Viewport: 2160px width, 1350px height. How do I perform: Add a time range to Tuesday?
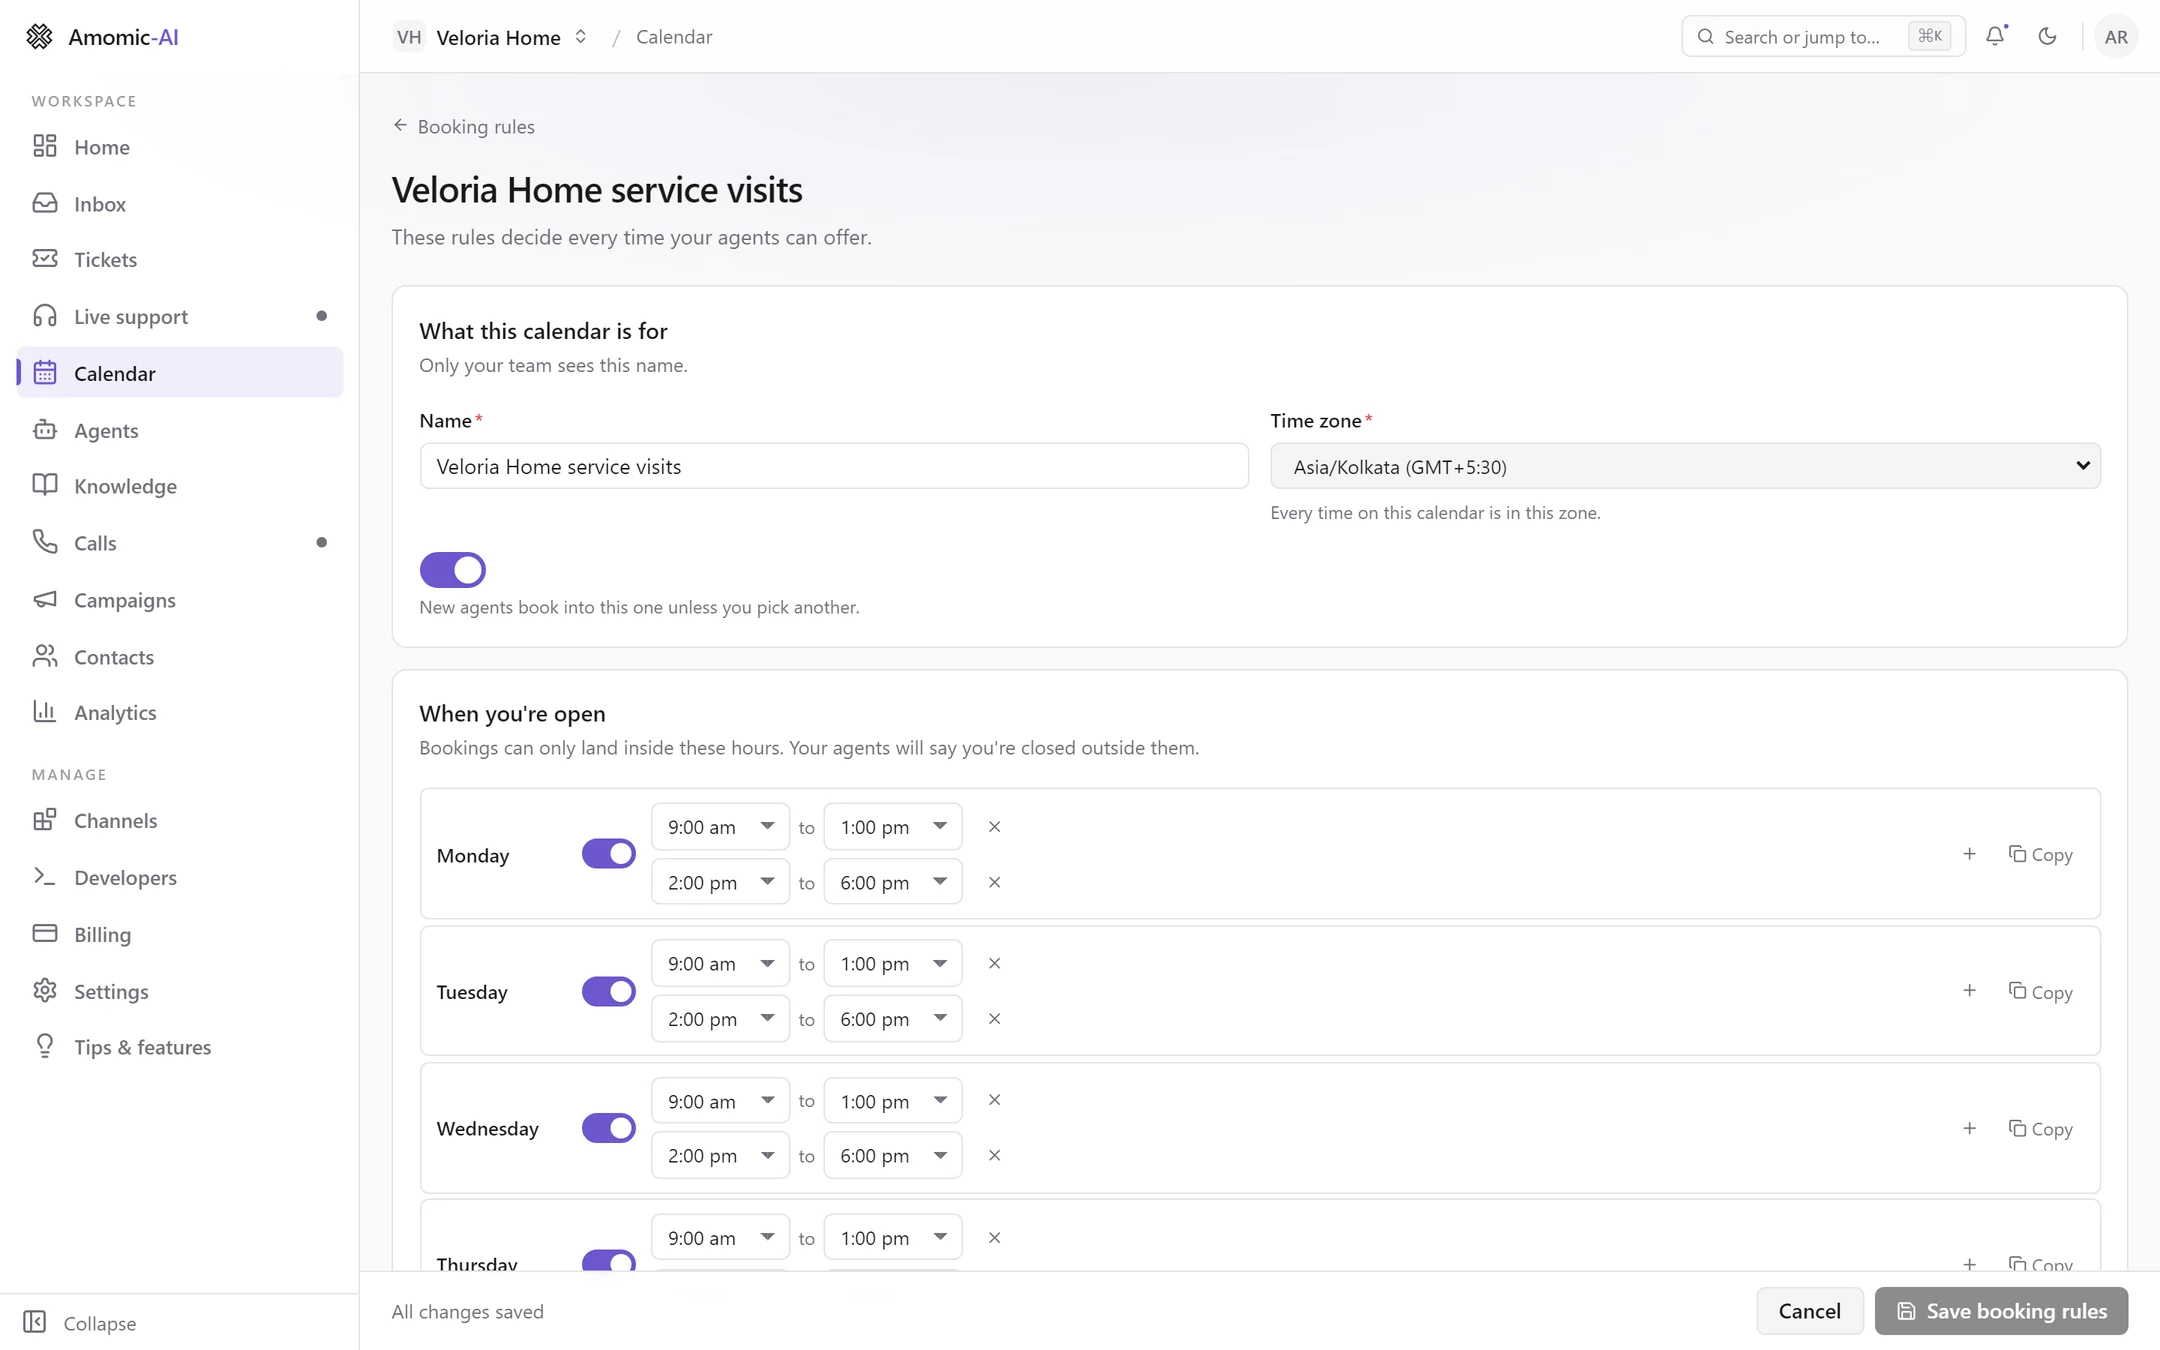(1969, 991)
